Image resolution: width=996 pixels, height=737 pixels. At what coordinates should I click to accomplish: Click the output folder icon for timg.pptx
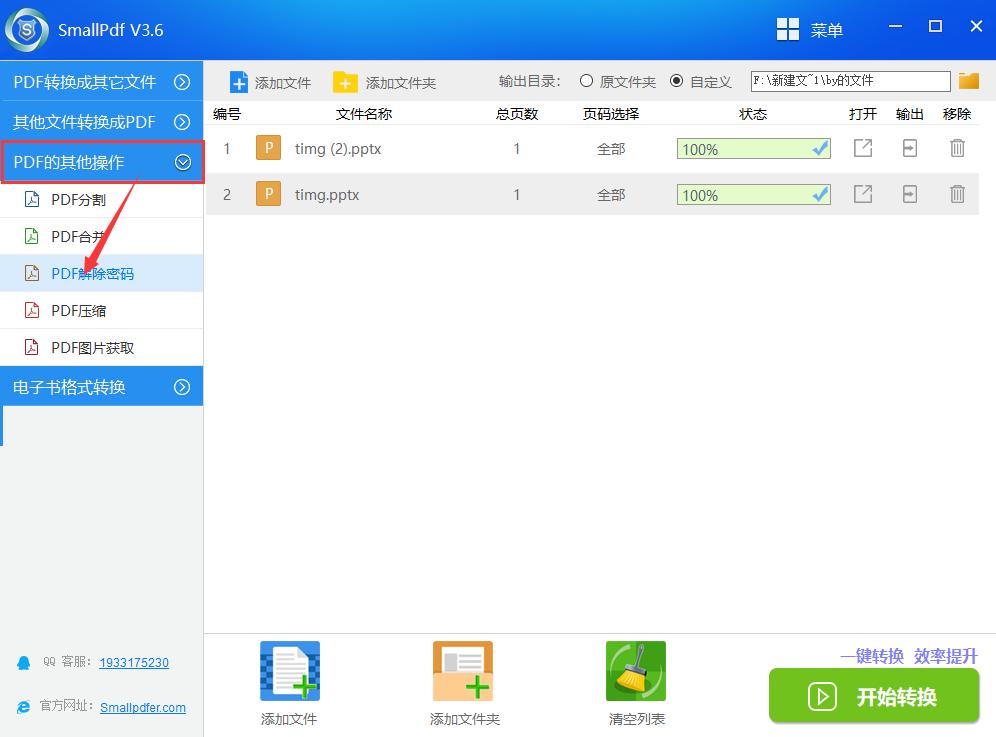[x=909, y=194]
